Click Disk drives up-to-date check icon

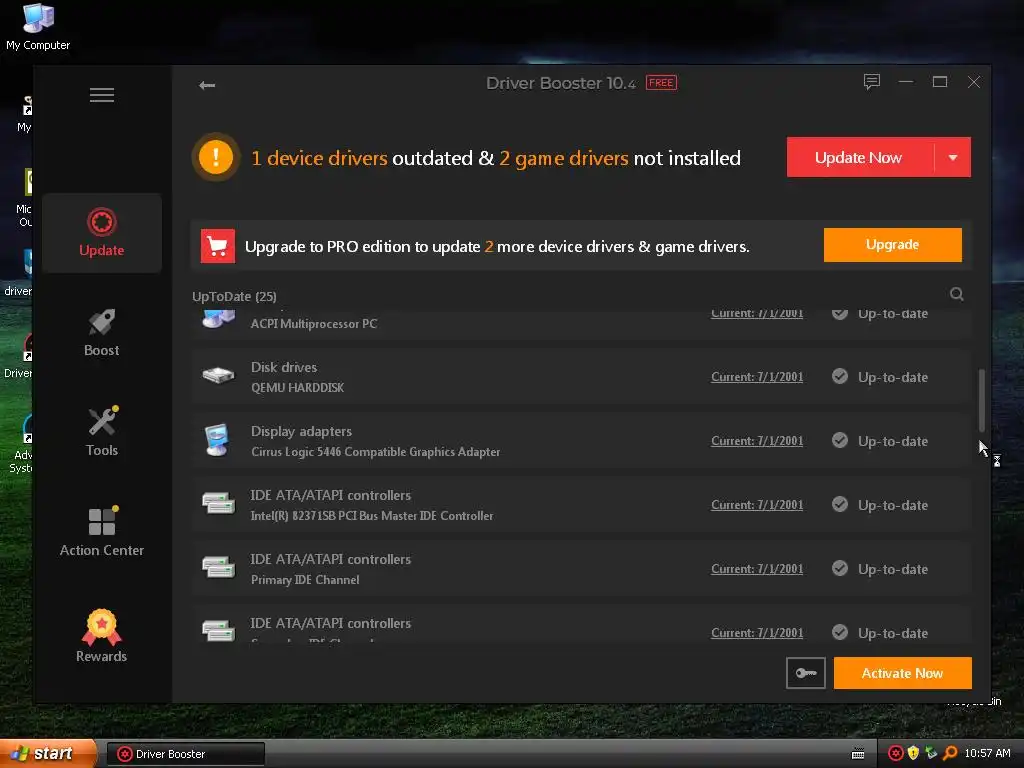coord(840,376)
